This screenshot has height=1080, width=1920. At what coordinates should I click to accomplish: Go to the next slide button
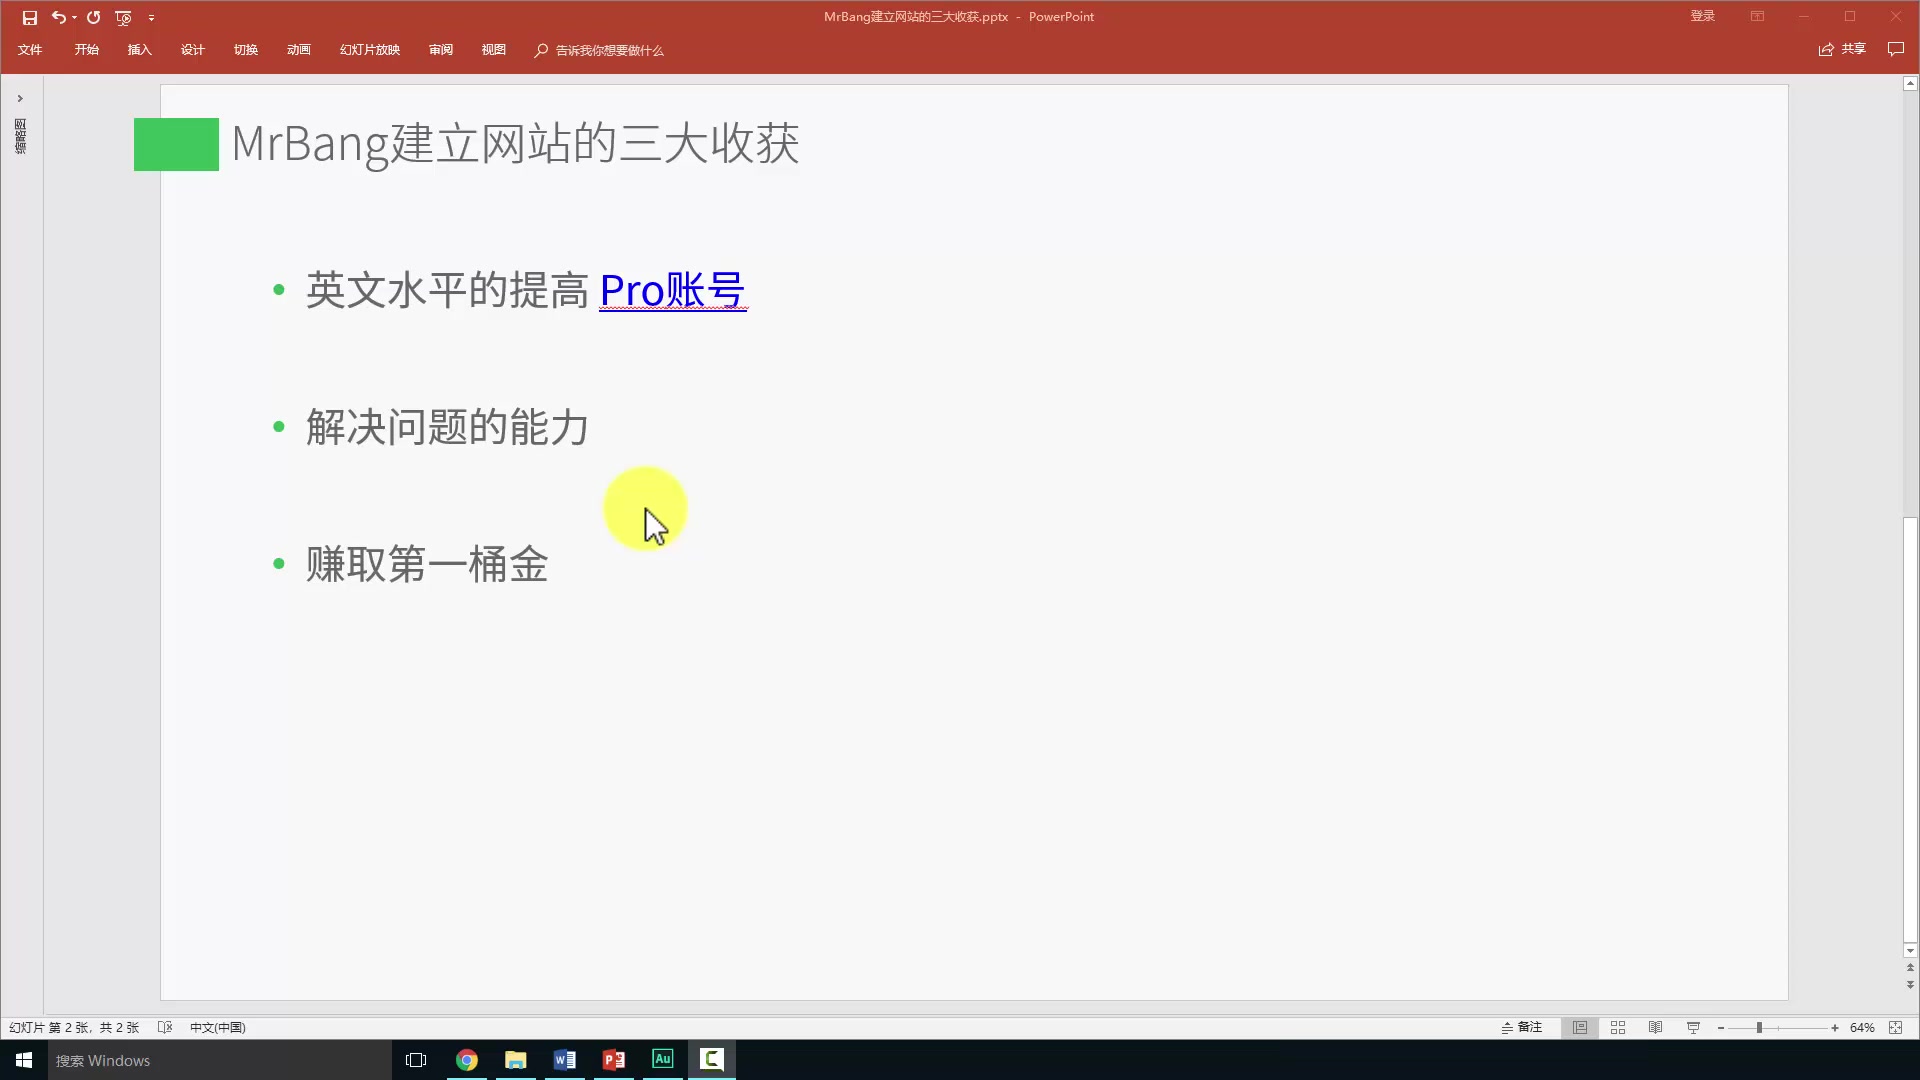pos(1910,984)
